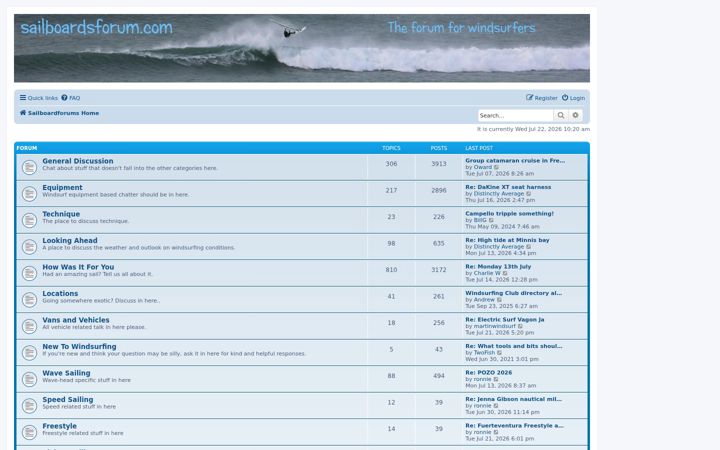Open advanced search gear icon
The image size is (720, 450).
click(575, 115)
